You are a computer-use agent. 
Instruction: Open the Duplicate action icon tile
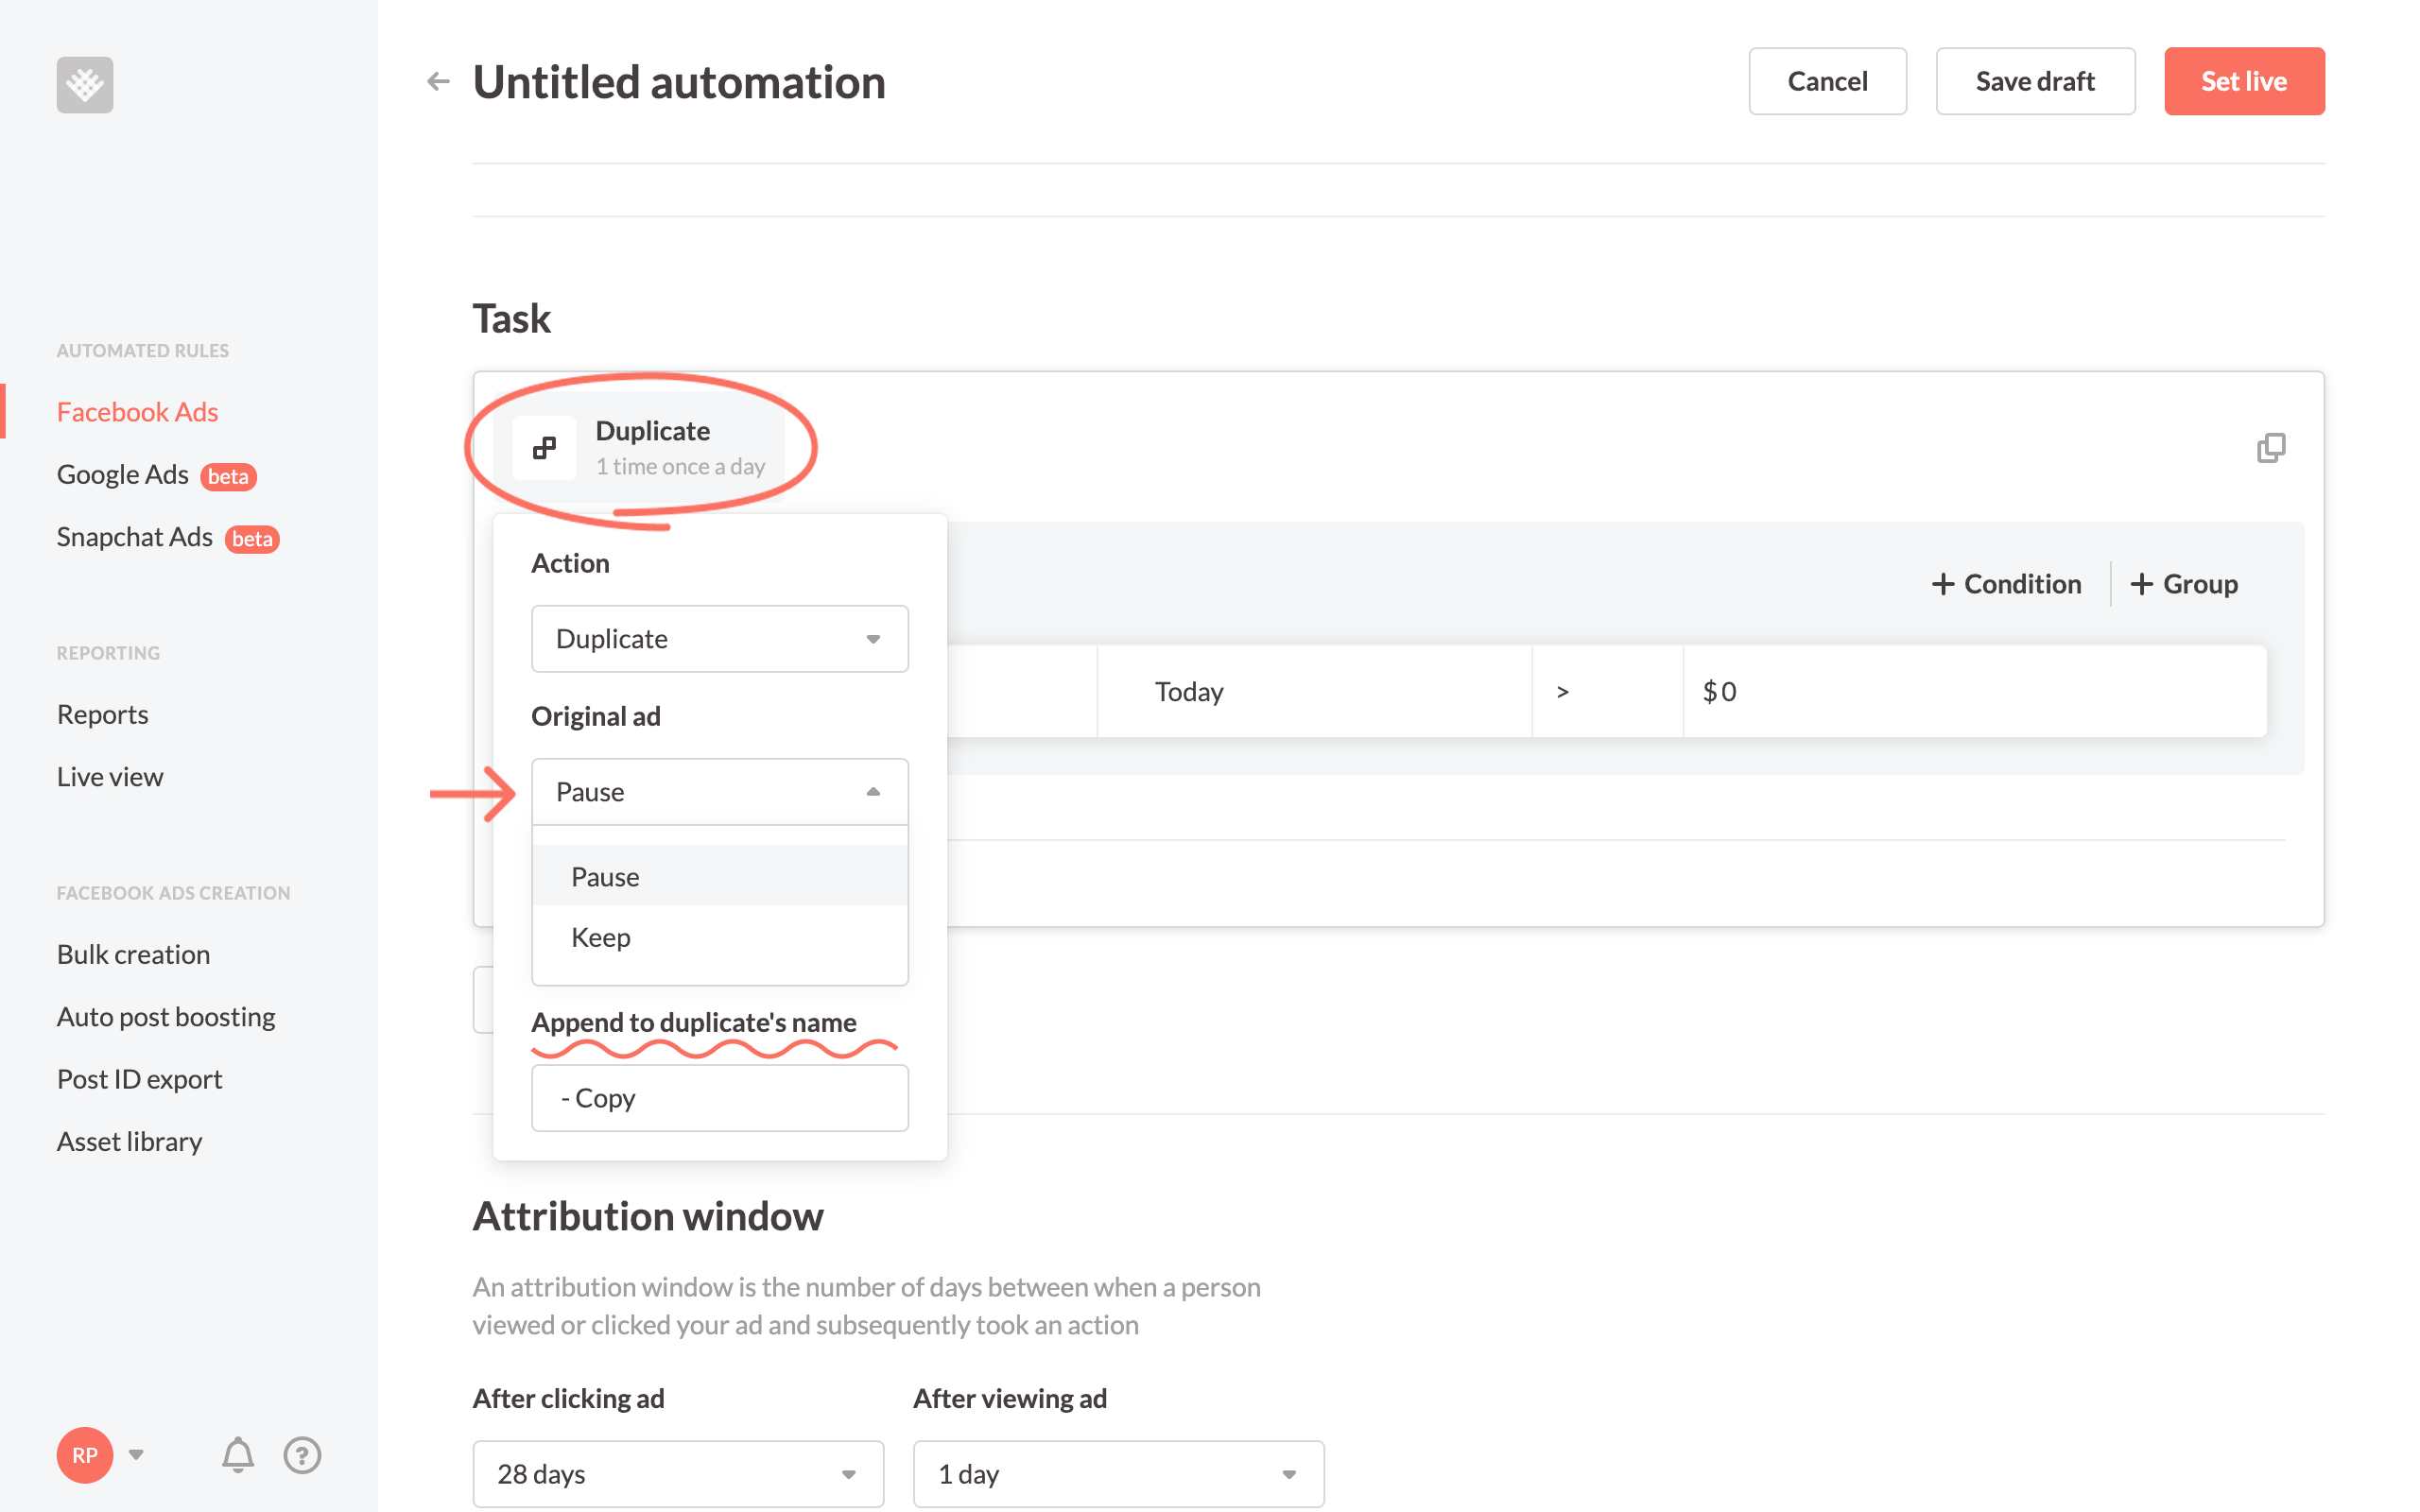(x=544, y=448)
